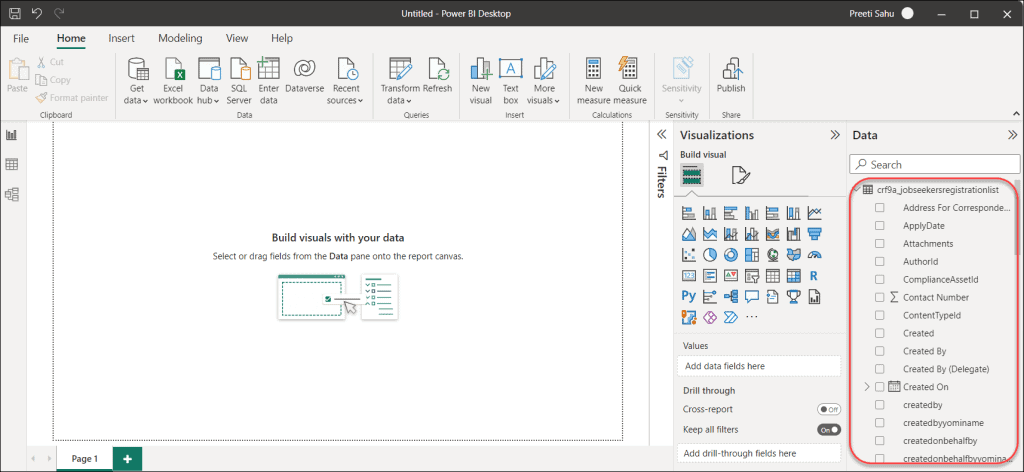Screen dimensions: 1024x472
Task: Click the New visual button
Action: click(481, 81)
